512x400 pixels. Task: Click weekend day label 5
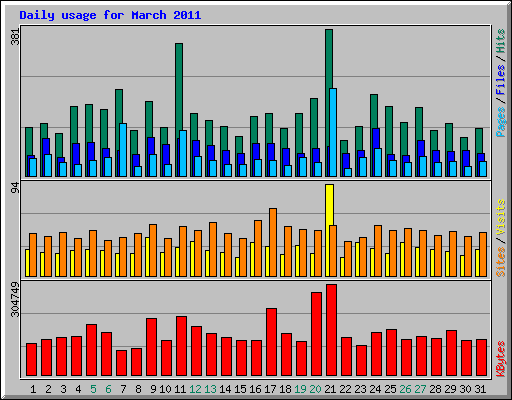pos(93,389)
